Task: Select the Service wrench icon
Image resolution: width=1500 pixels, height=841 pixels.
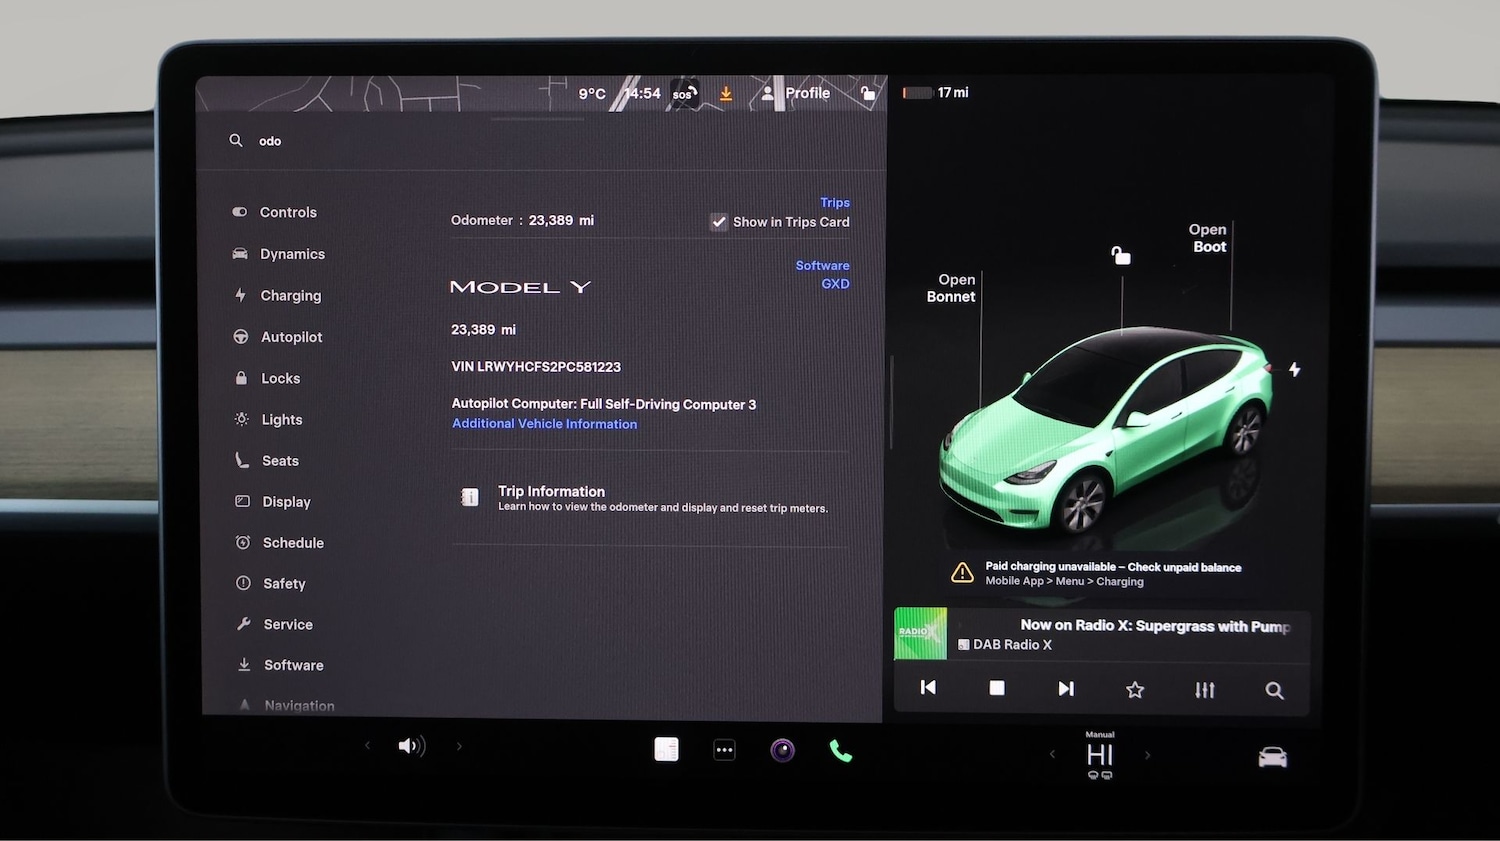Action: point(240,623)
